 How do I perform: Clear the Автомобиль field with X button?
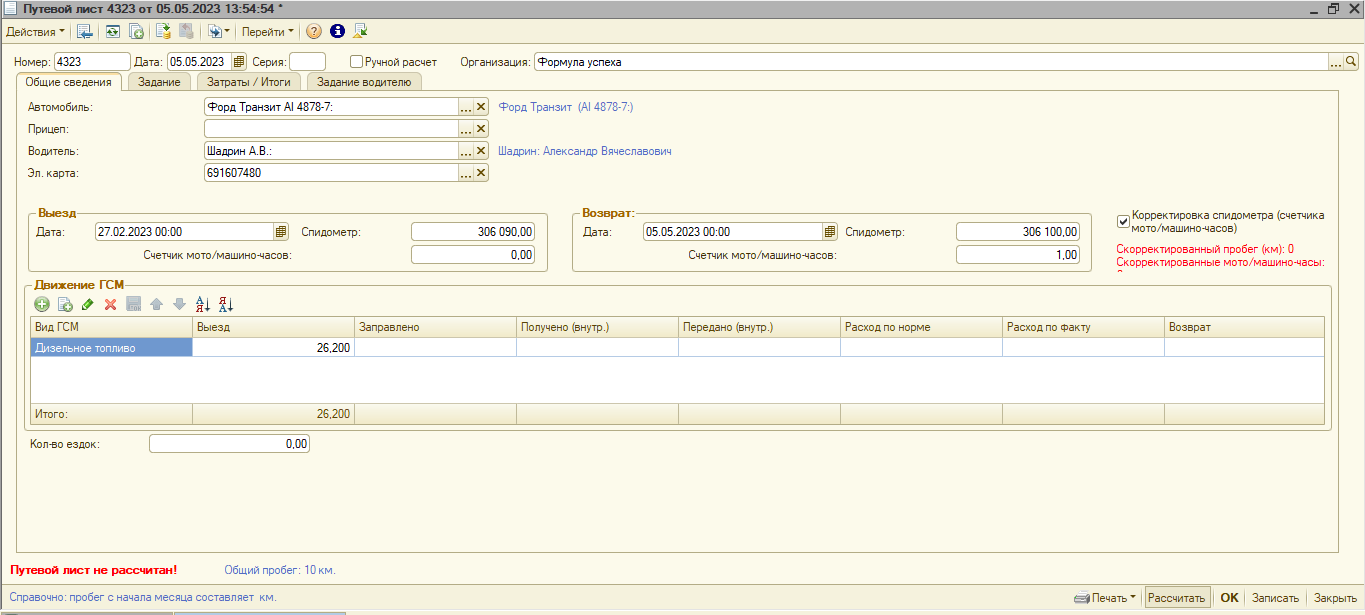click(481, 107)
